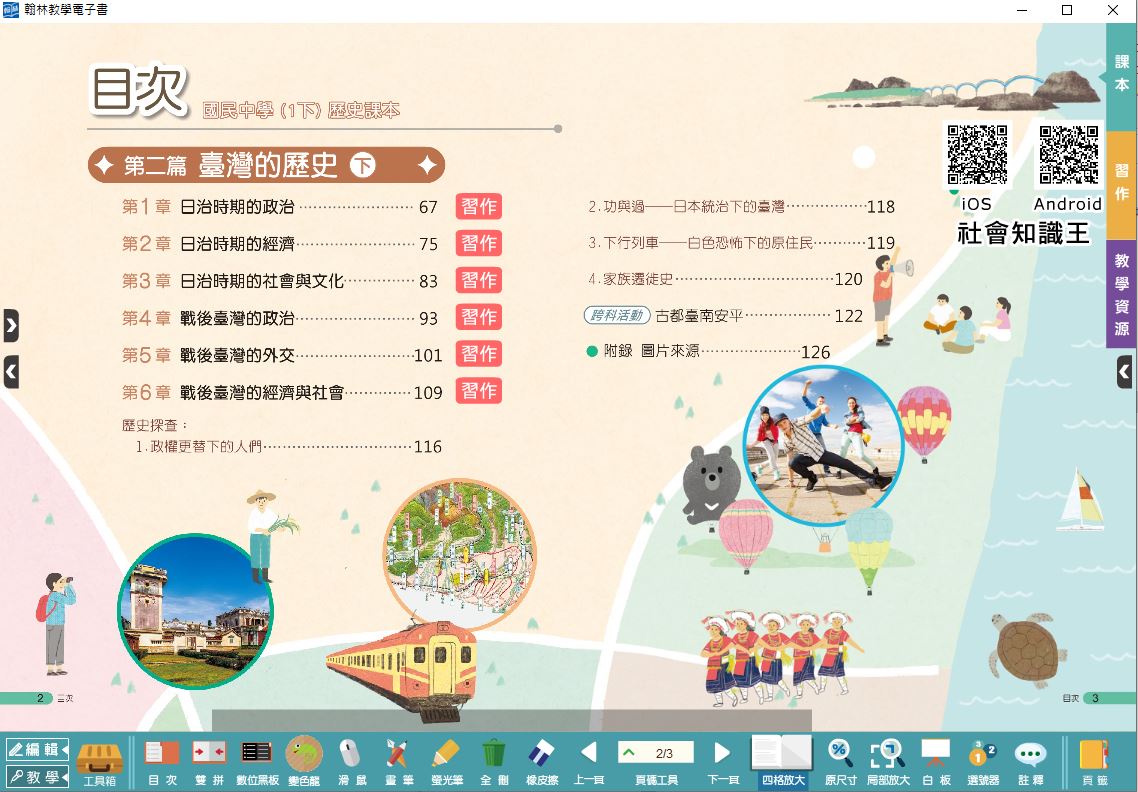Go to 下一頁 next page
Screen dimensions: 1138x792
tap(722, 760)
